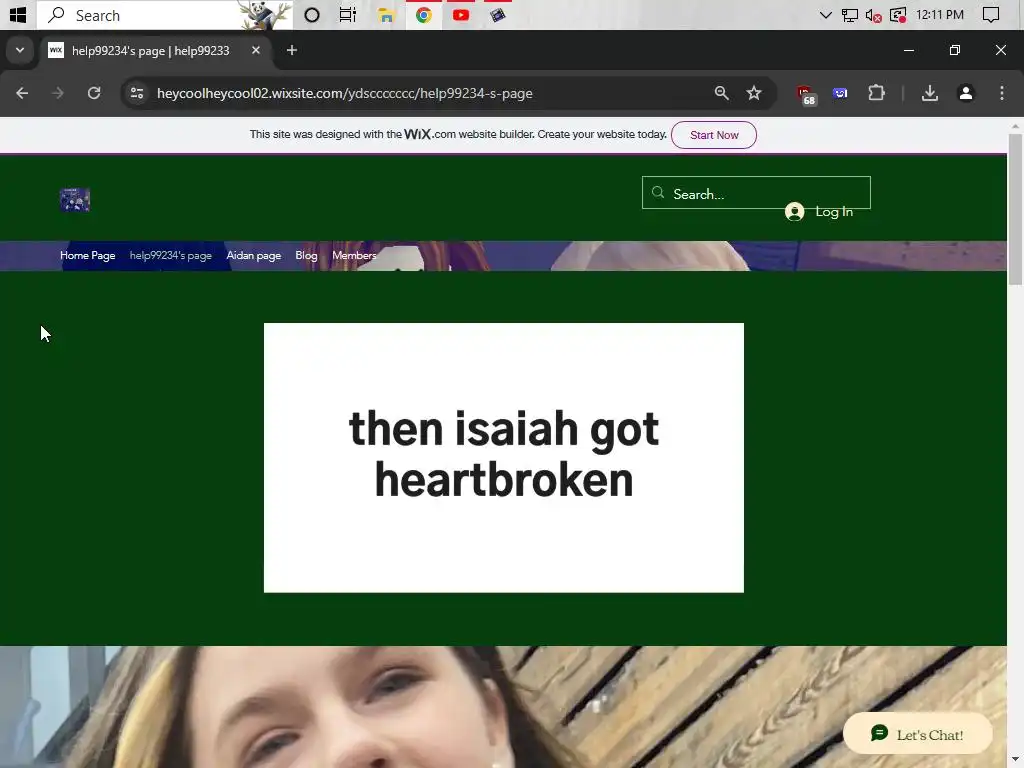Open the Windows Start menu
This screenshot has height=768, width=1024.
tap(18, 14)
